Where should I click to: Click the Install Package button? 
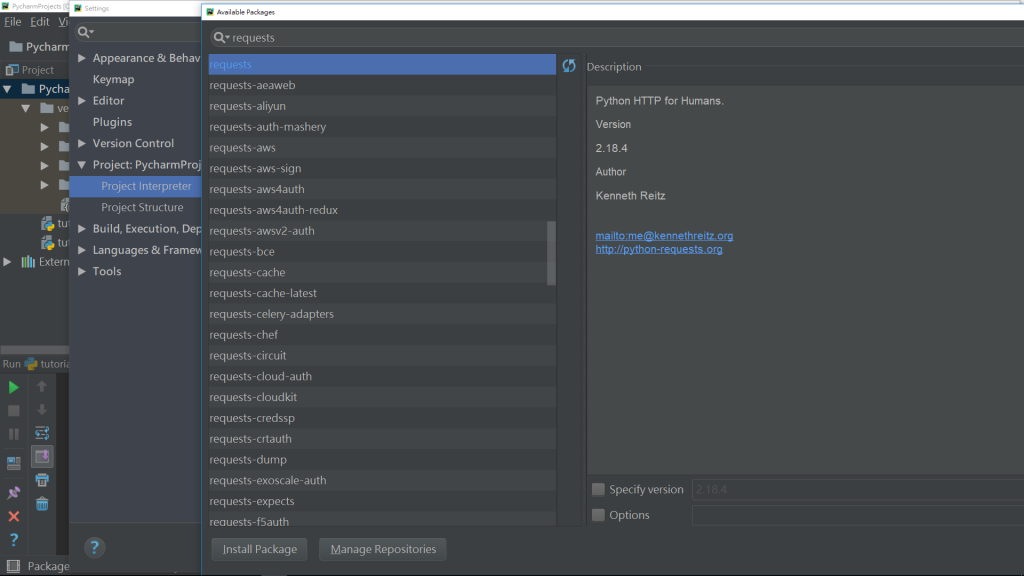pos(260,549)
